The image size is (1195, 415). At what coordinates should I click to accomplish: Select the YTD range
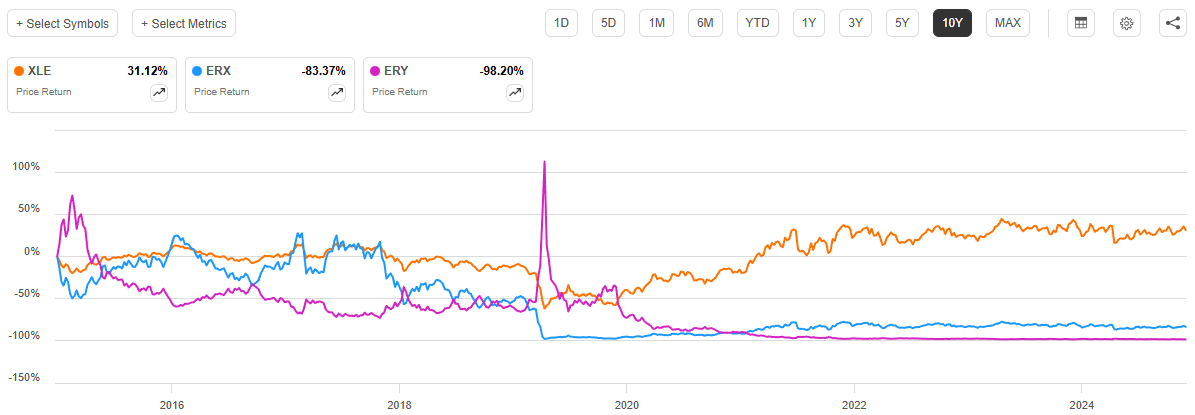coord(757,23)
